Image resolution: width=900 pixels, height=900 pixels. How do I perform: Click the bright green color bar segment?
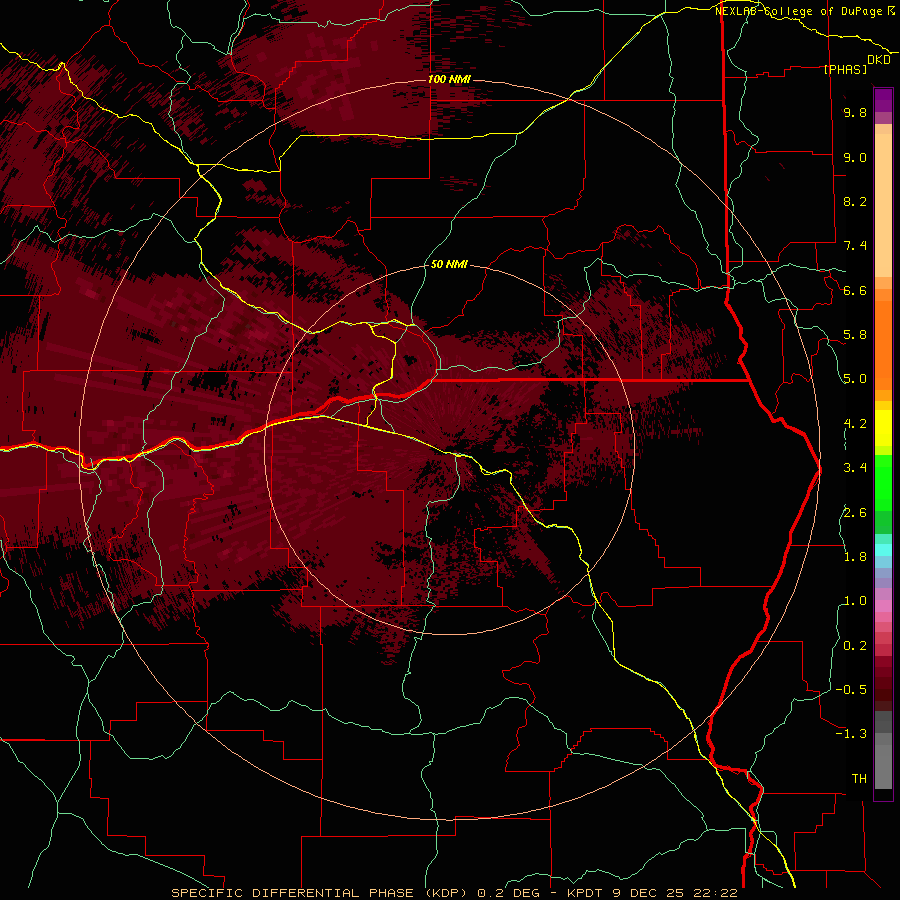[883, 483]
